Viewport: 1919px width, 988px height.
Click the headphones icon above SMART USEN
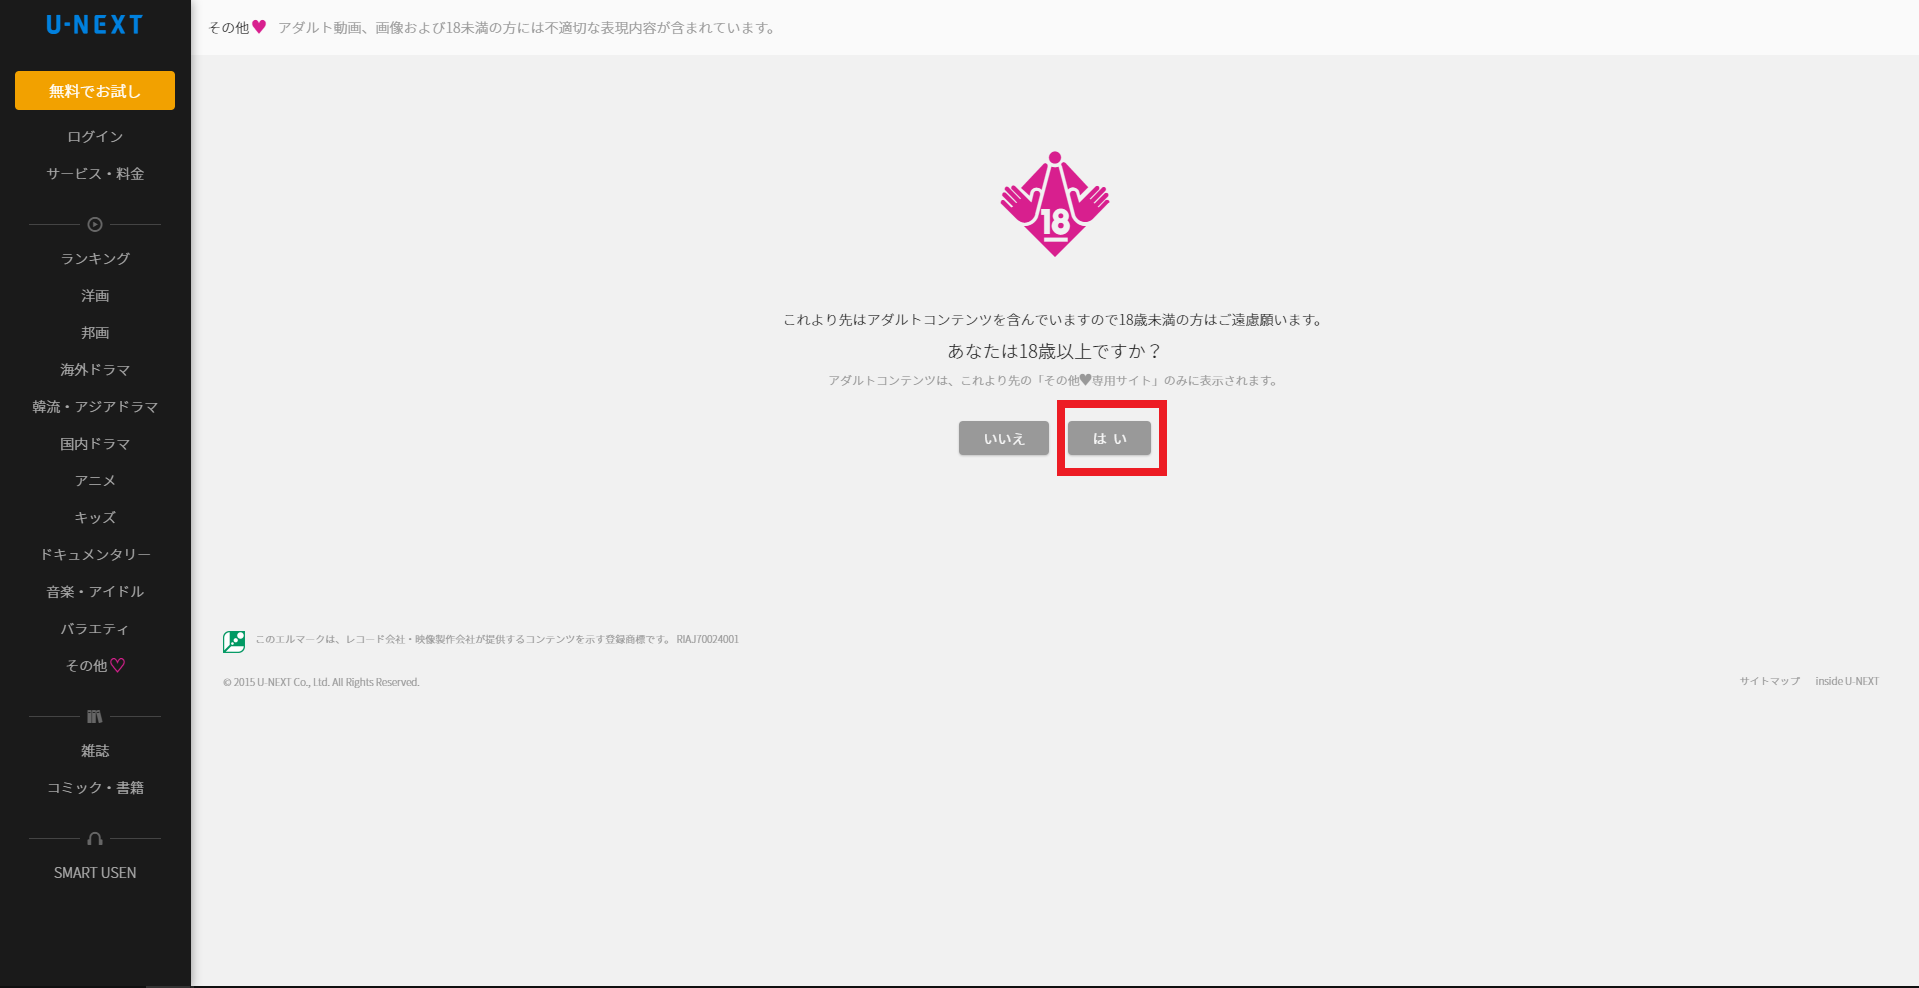click(x=95, y=839)
